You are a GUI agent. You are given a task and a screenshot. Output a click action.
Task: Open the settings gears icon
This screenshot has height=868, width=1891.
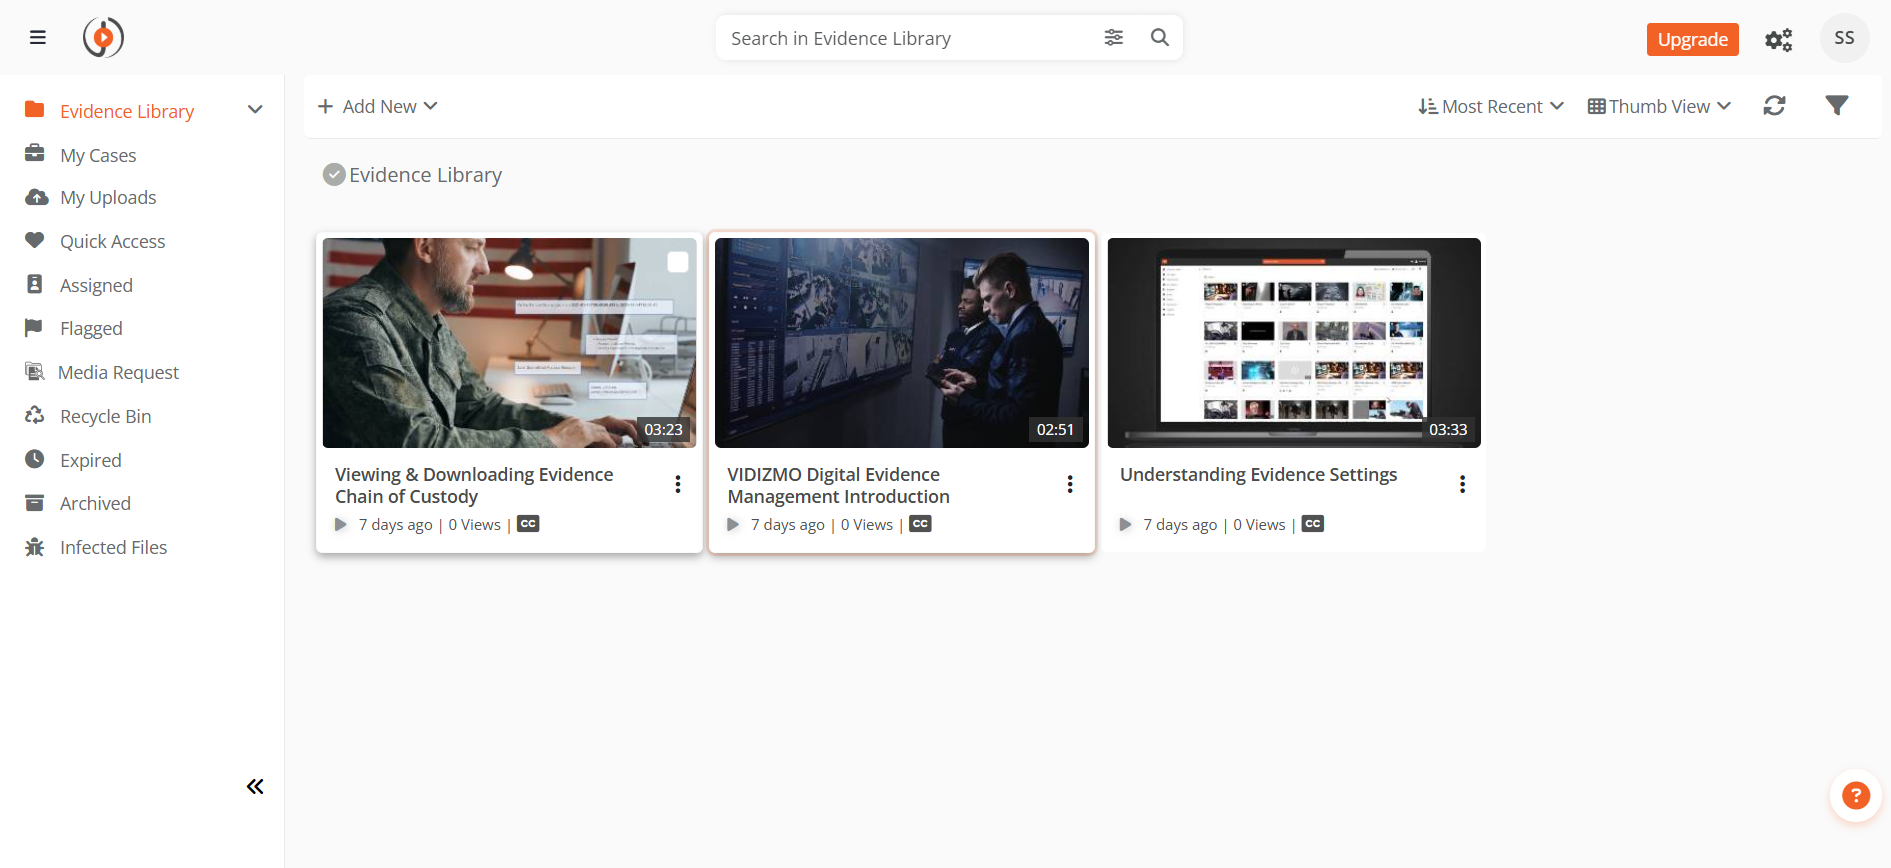1778,40
